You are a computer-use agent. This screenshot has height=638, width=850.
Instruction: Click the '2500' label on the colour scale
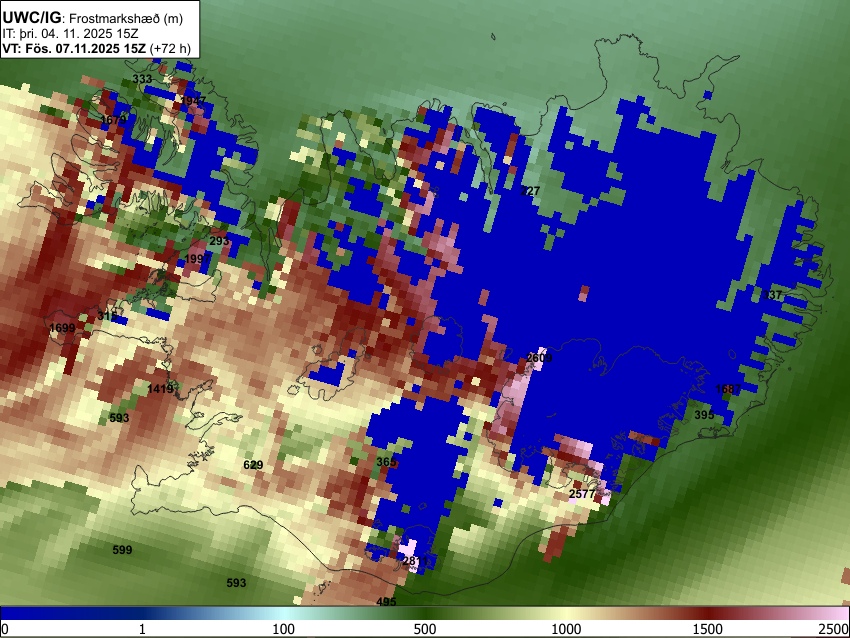click(x=835, y=629)
